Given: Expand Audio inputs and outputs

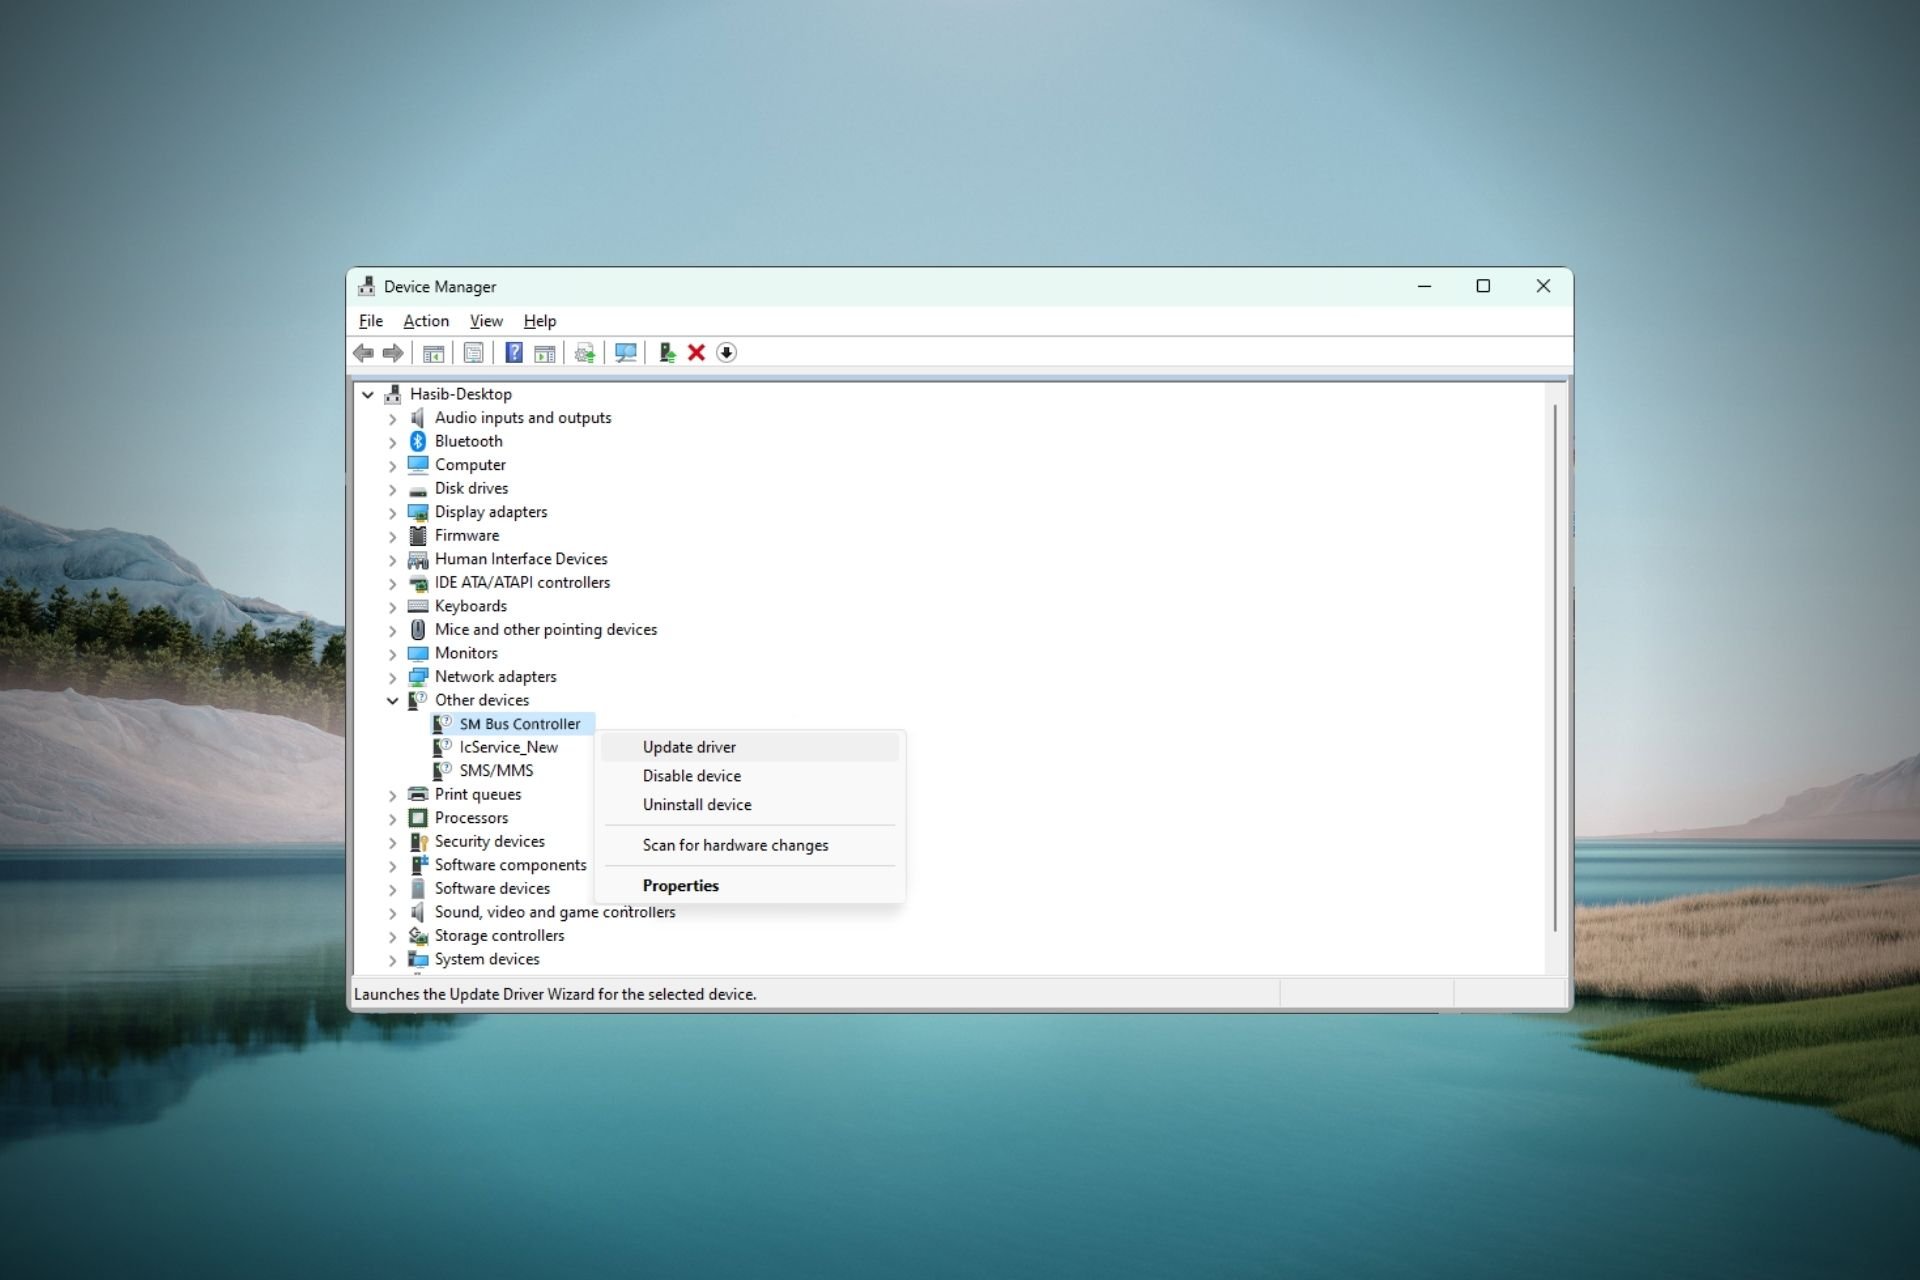Looking at the screenshot, I should (x=392, y=419).
